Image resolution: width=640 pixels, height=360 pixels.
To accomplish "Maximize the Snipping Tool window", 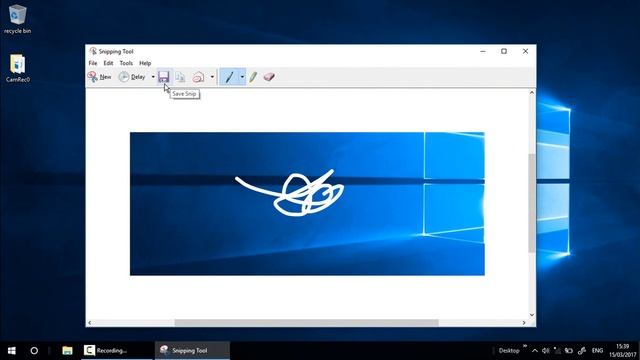I will coord(504,51).
